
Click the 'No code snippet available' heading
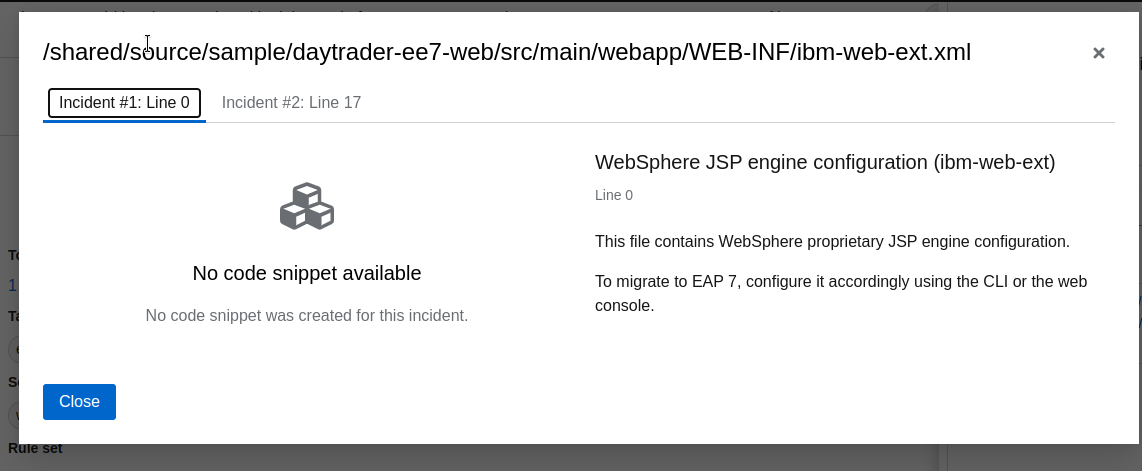pyautogui.click(x=307, y=273)
